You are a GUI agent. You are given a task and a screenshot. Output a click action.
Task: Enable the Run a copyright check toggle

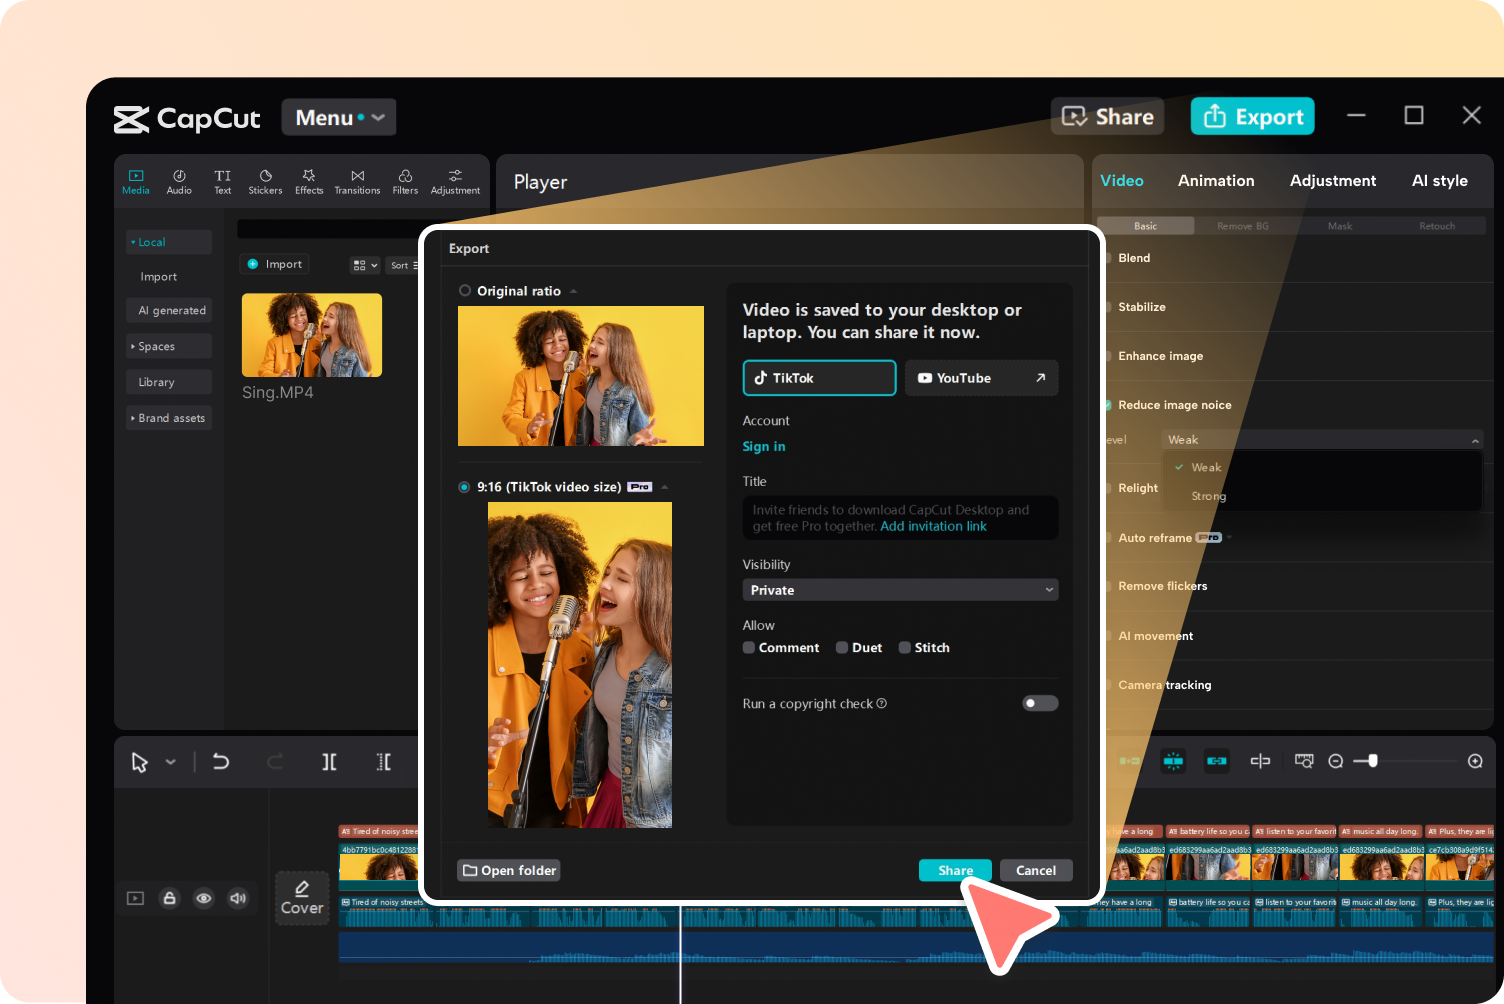pyautogui.click(x=1039, y=703)
